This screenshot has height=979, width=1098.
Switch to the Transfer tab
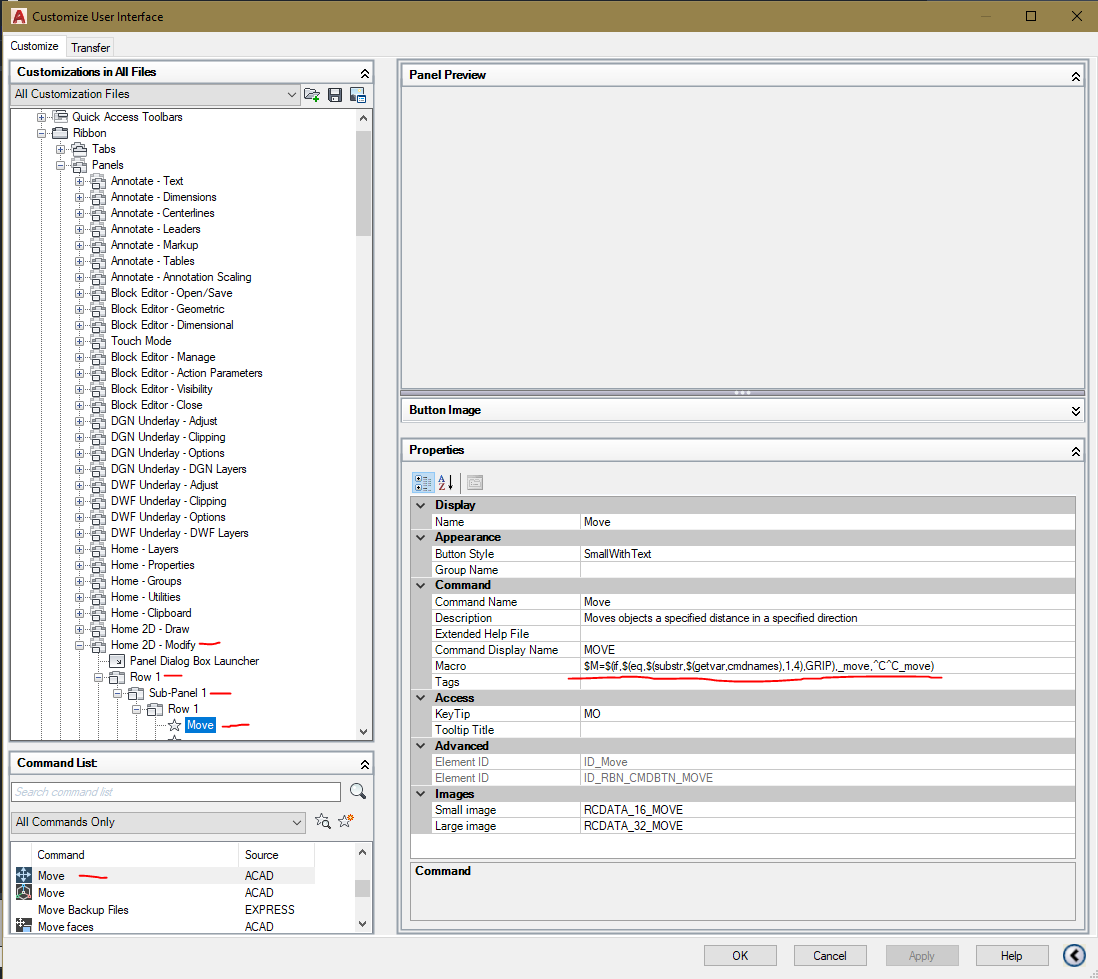[90, 46]
